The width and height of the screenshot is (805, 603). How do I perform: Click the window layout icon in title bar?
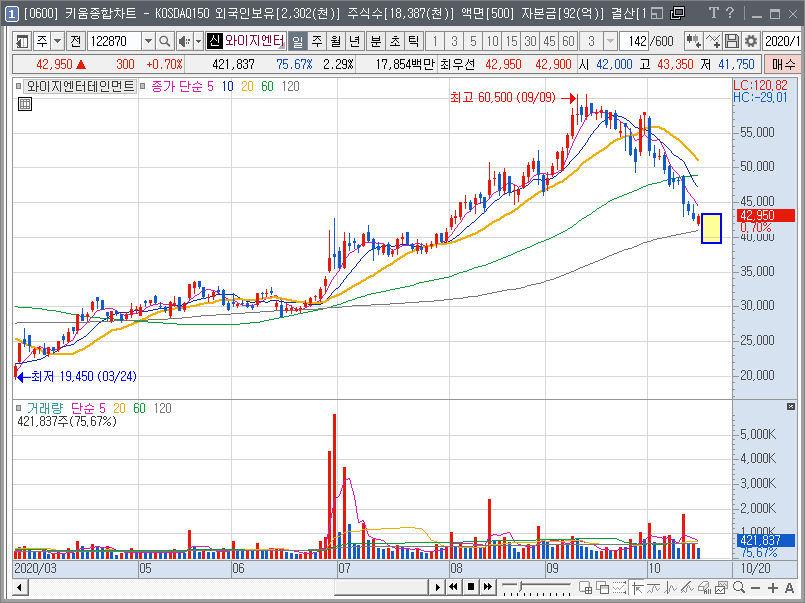pos(657,13)
